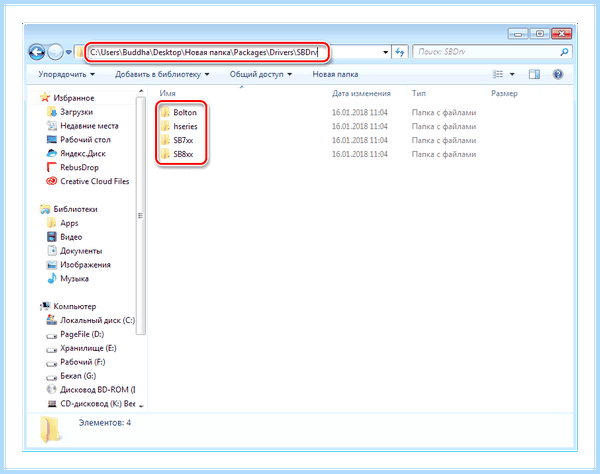Image resolution: width=600 pixels, height=474 pixels.
Task: Click the Музыка note icon
Action: coord(52,279)
